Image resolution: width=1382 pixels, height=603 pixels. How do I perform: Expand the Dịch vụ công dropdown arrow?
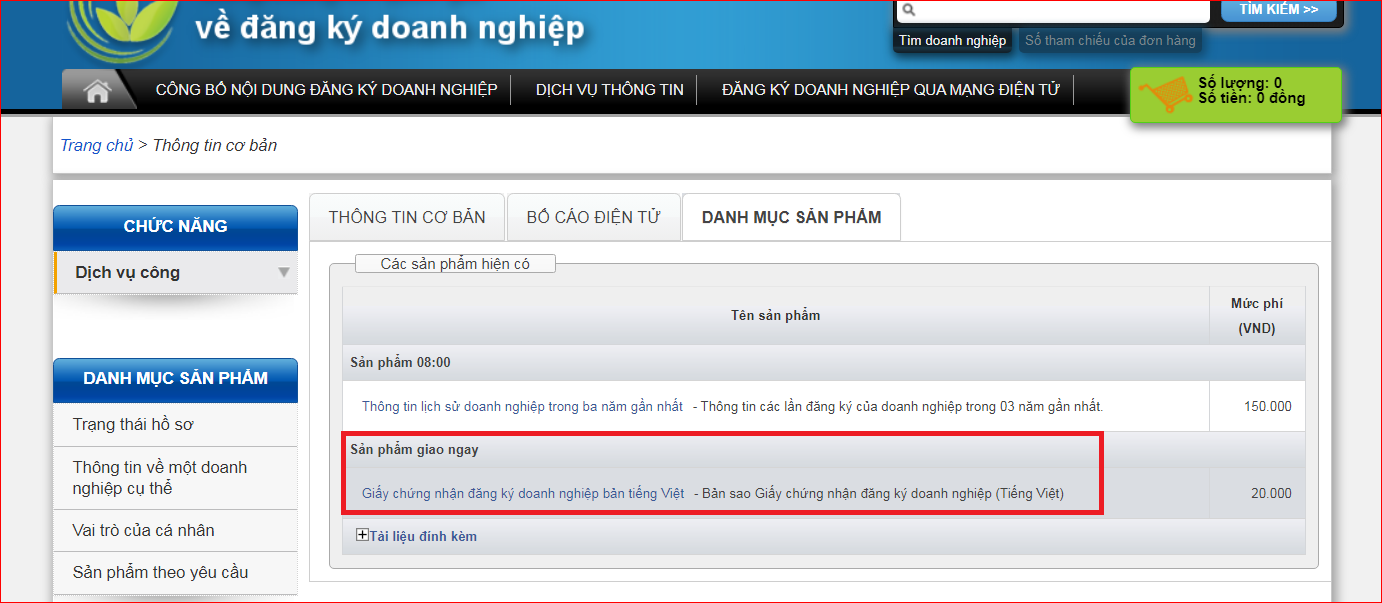click(x=284, y=272)
